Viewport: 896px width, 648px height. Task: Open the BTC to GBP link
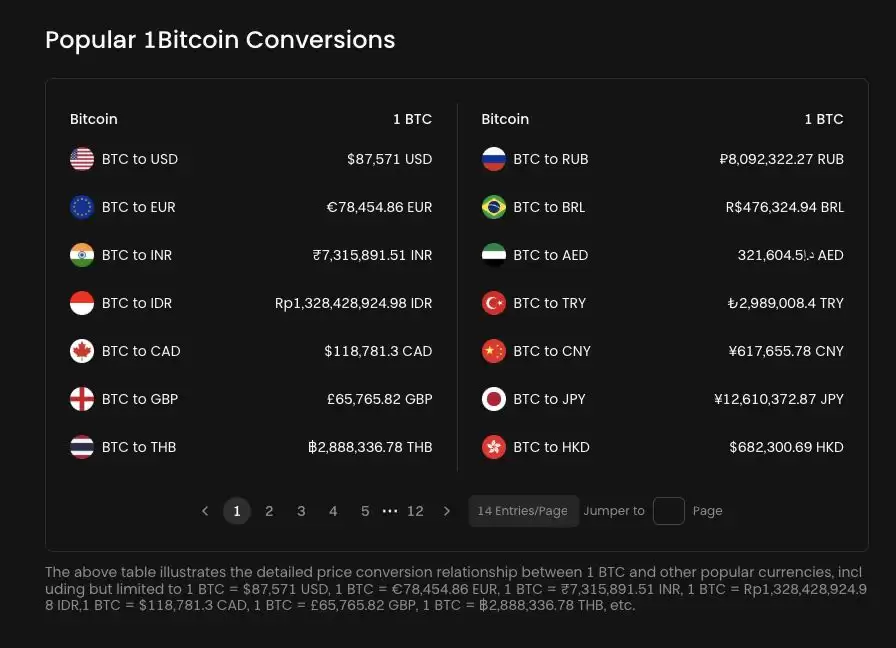coord(140,399)
